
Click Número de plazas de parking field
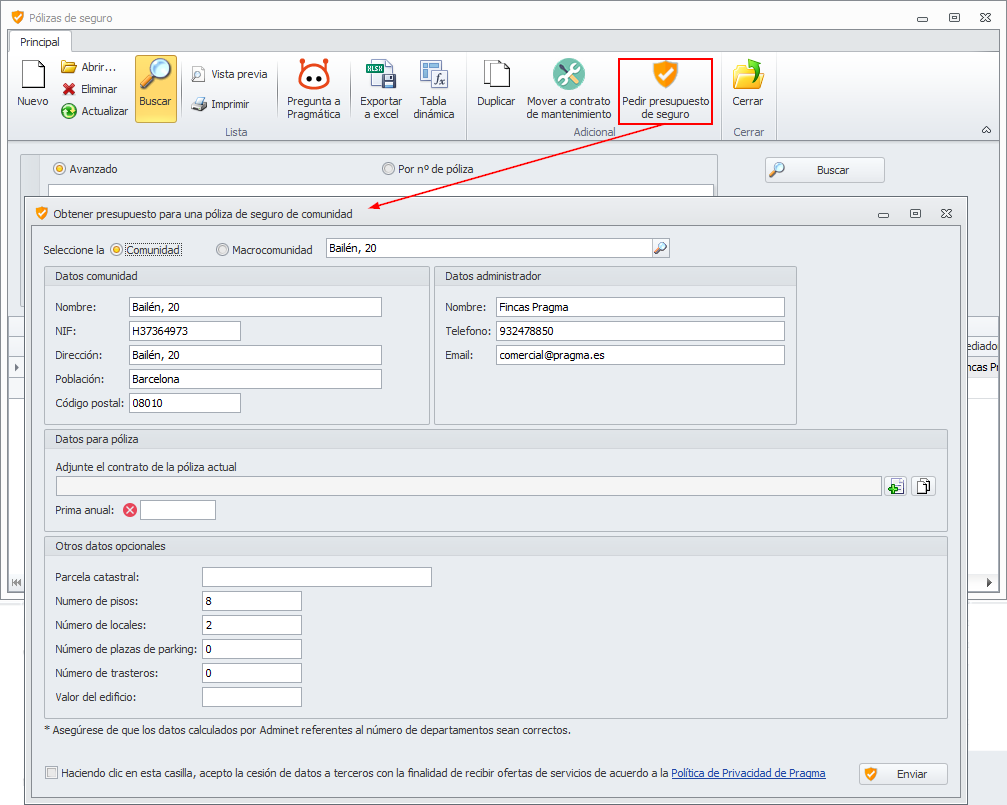(252, 649)
